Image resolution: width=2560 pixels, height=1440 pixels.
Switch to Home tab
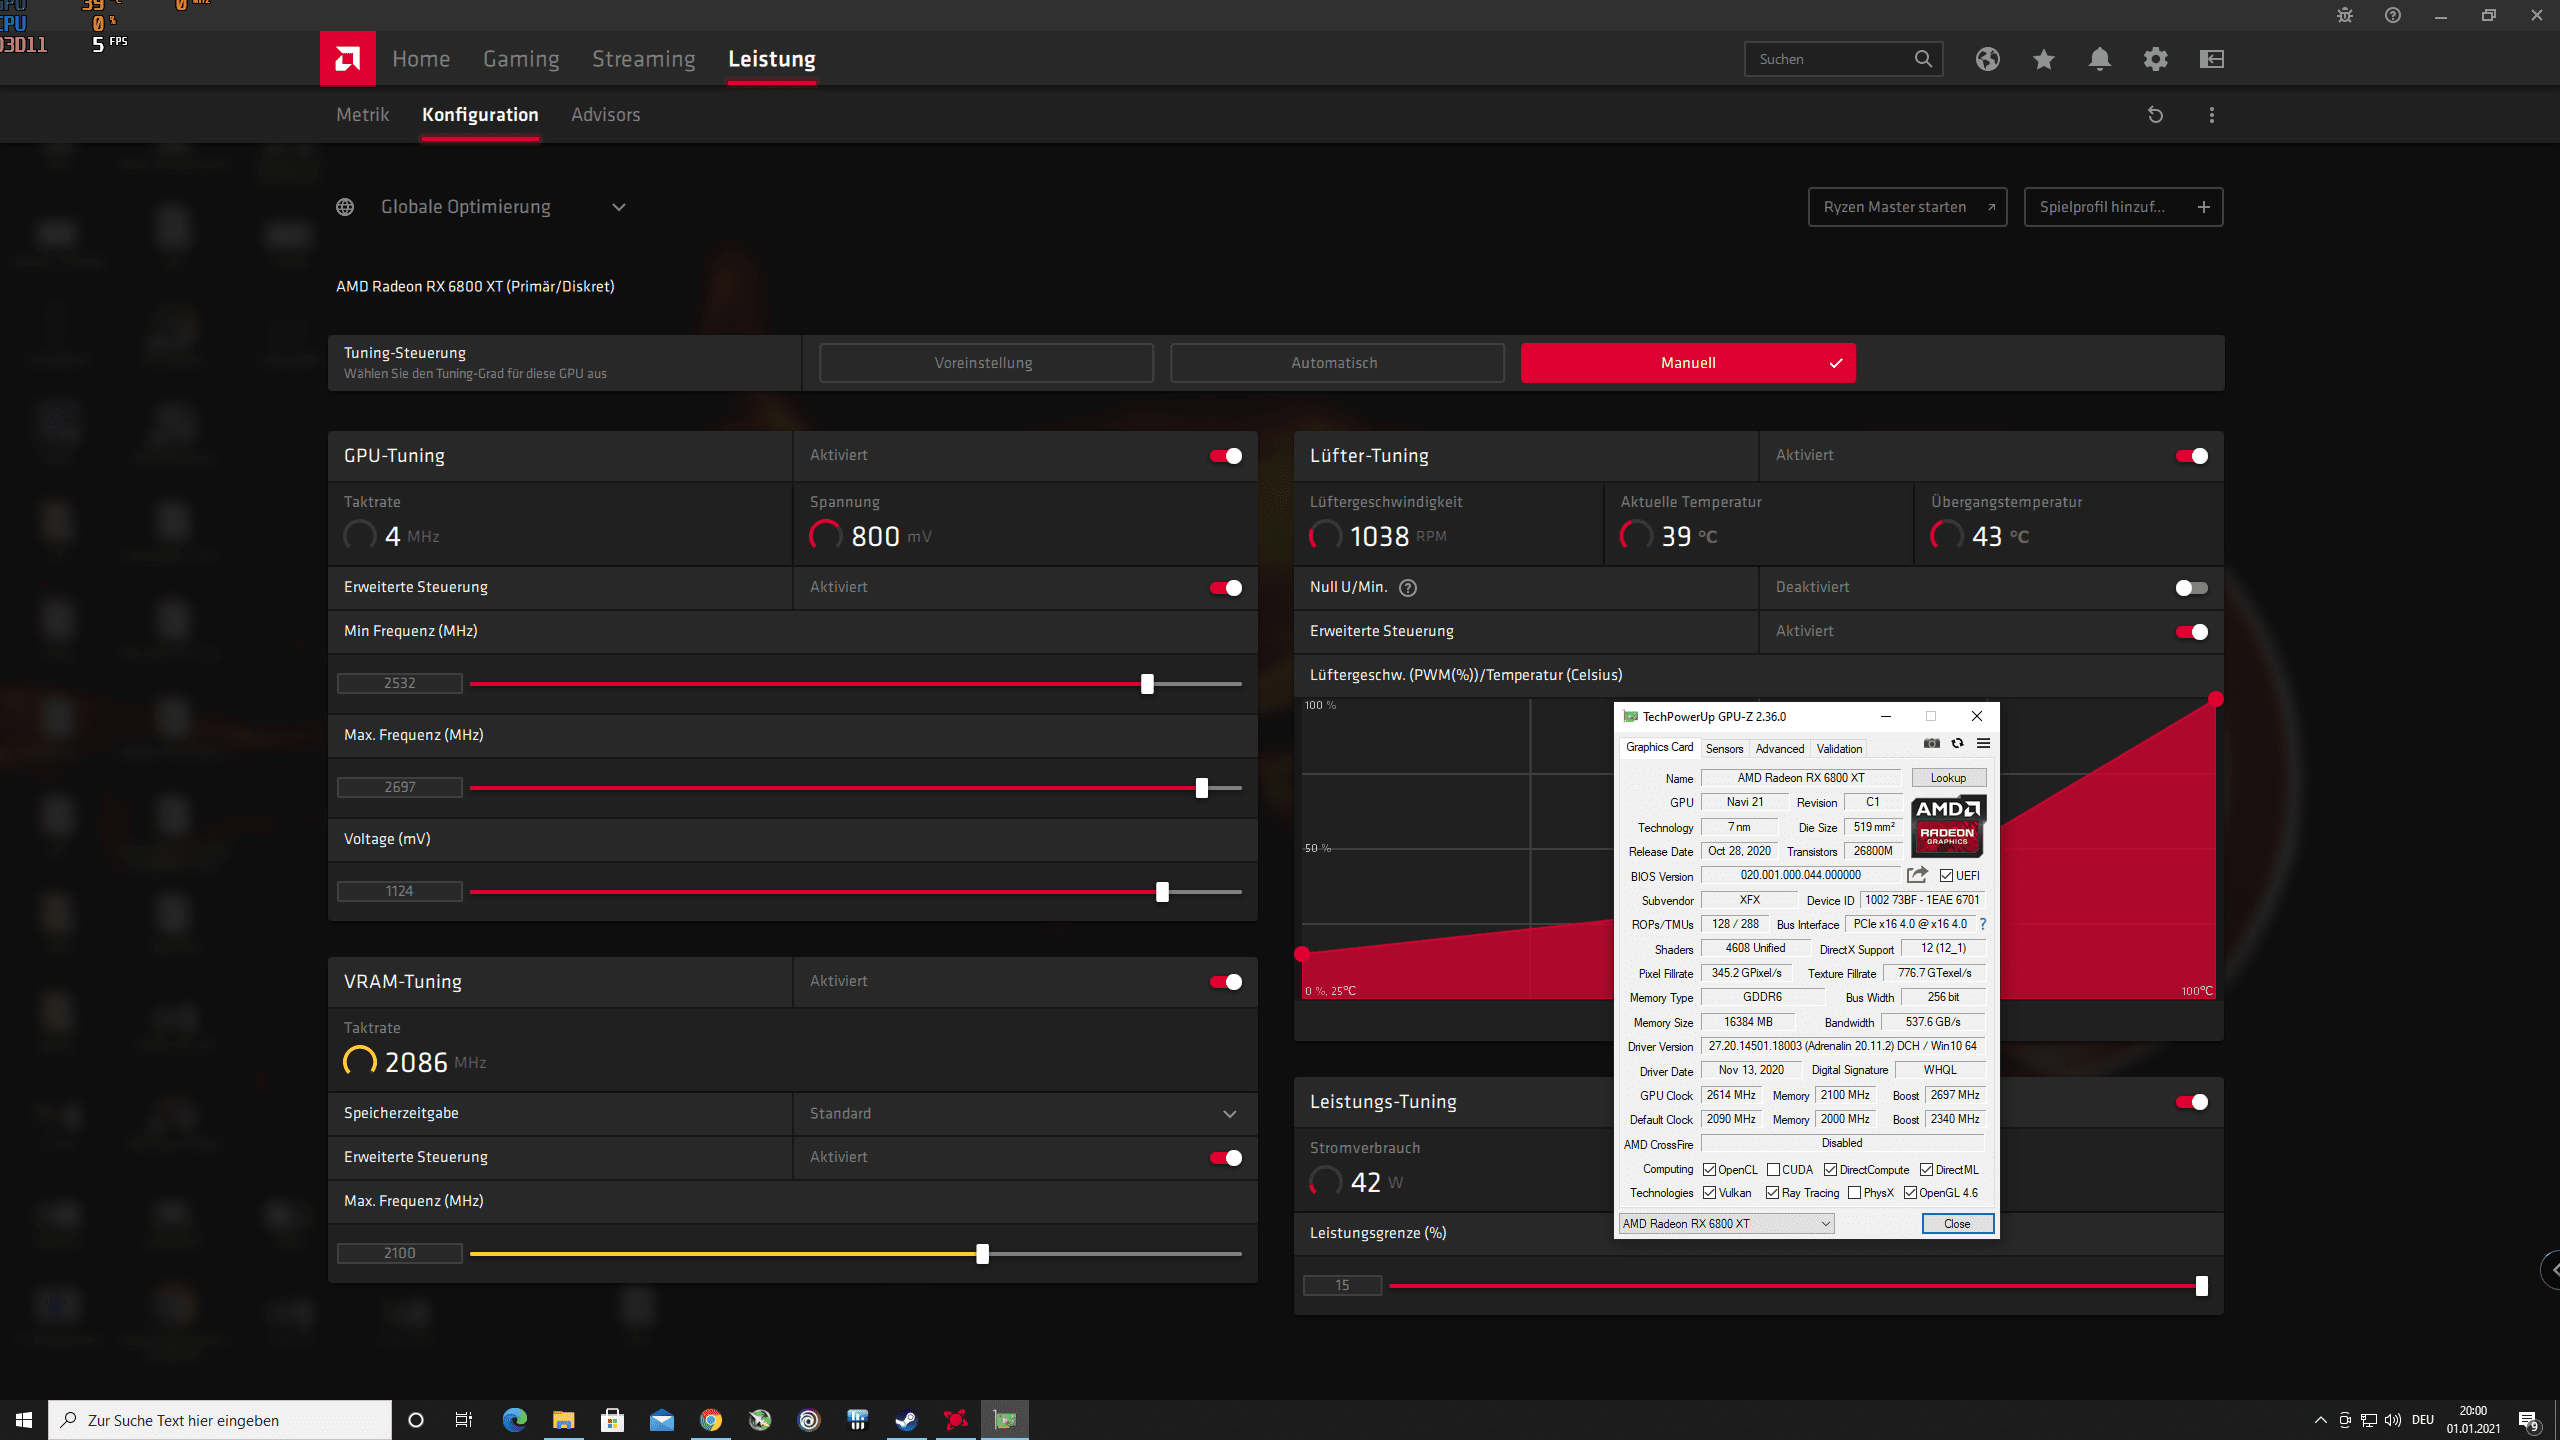coord(421,59)
